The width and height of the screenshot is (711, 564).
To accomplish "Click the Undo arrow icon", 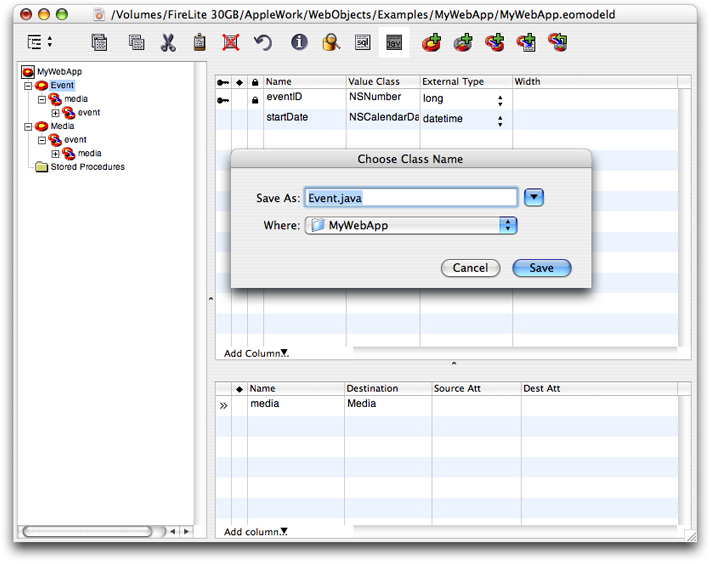I will click(x=263, y=43).
